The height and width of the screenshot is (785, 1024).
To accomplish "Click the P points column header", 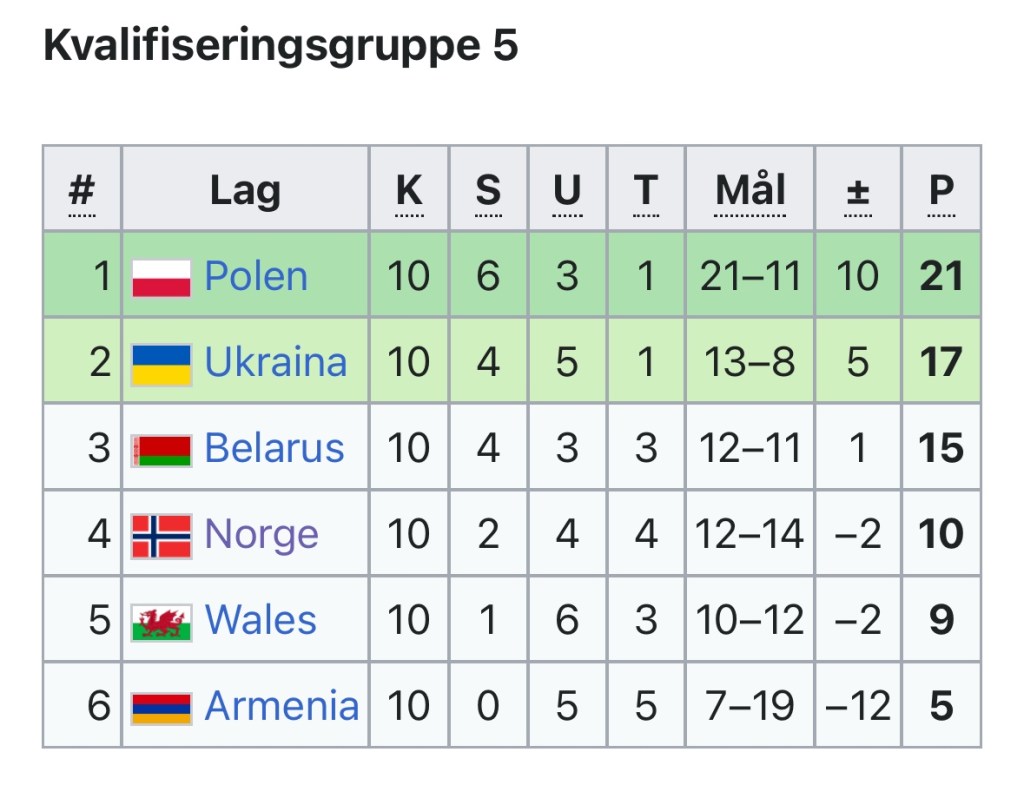I will (x=941, y=190).
